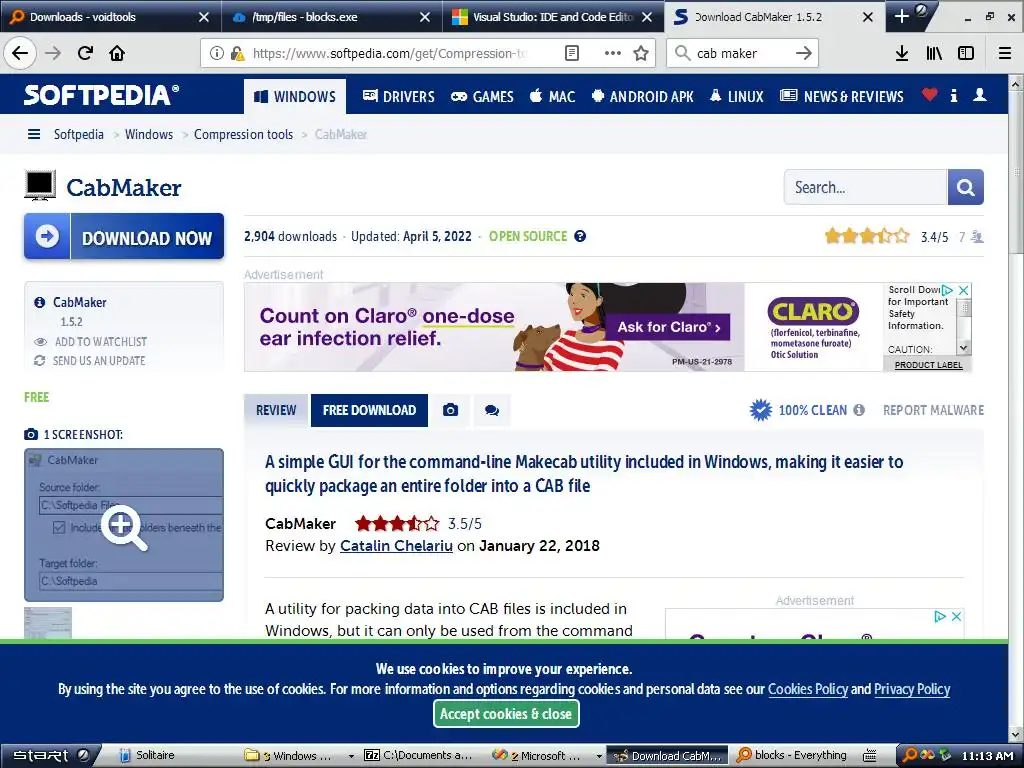This screenshot has height=768, width=1024.
Task: Bookmark this page with the star icon
Action: (641, 53)
